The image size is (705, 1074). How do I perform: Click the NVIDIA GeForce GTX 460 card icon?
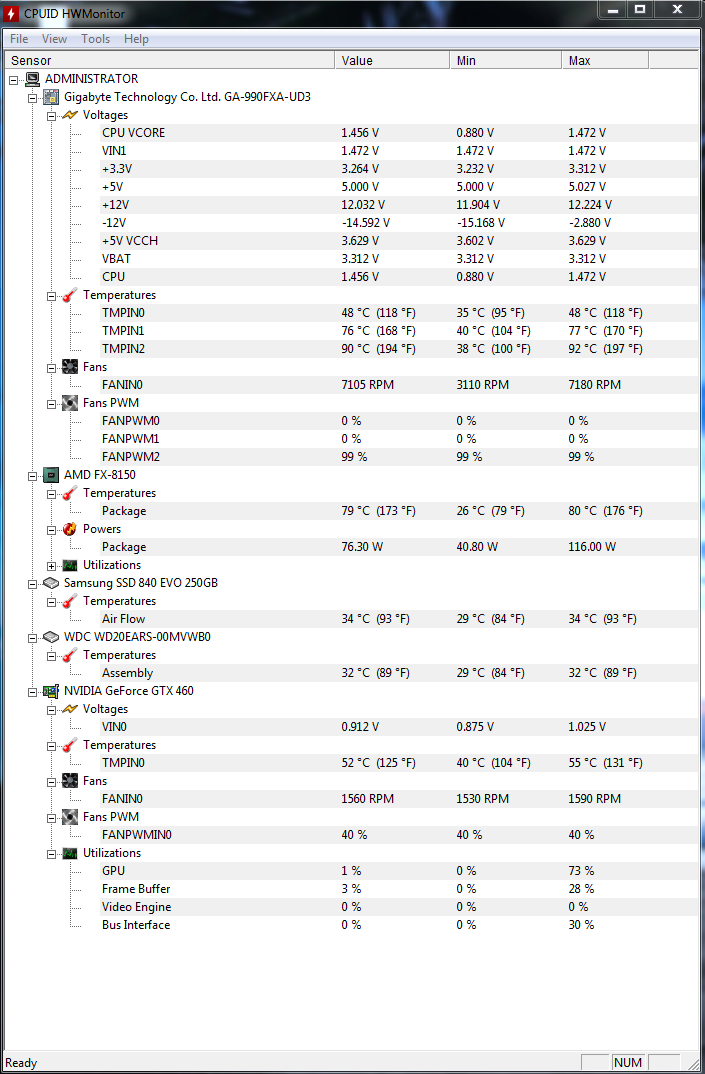[51, 691]
